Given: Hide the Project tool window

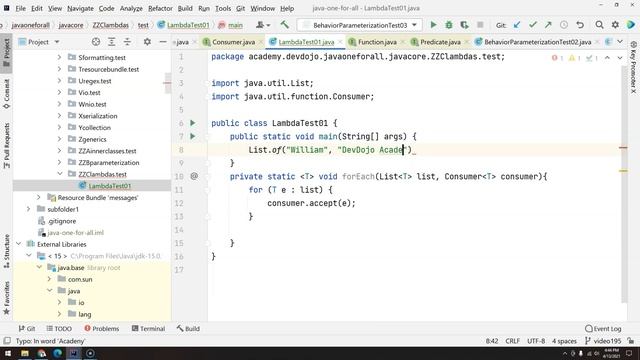Looking at the screenshot, I should point(162,42).
